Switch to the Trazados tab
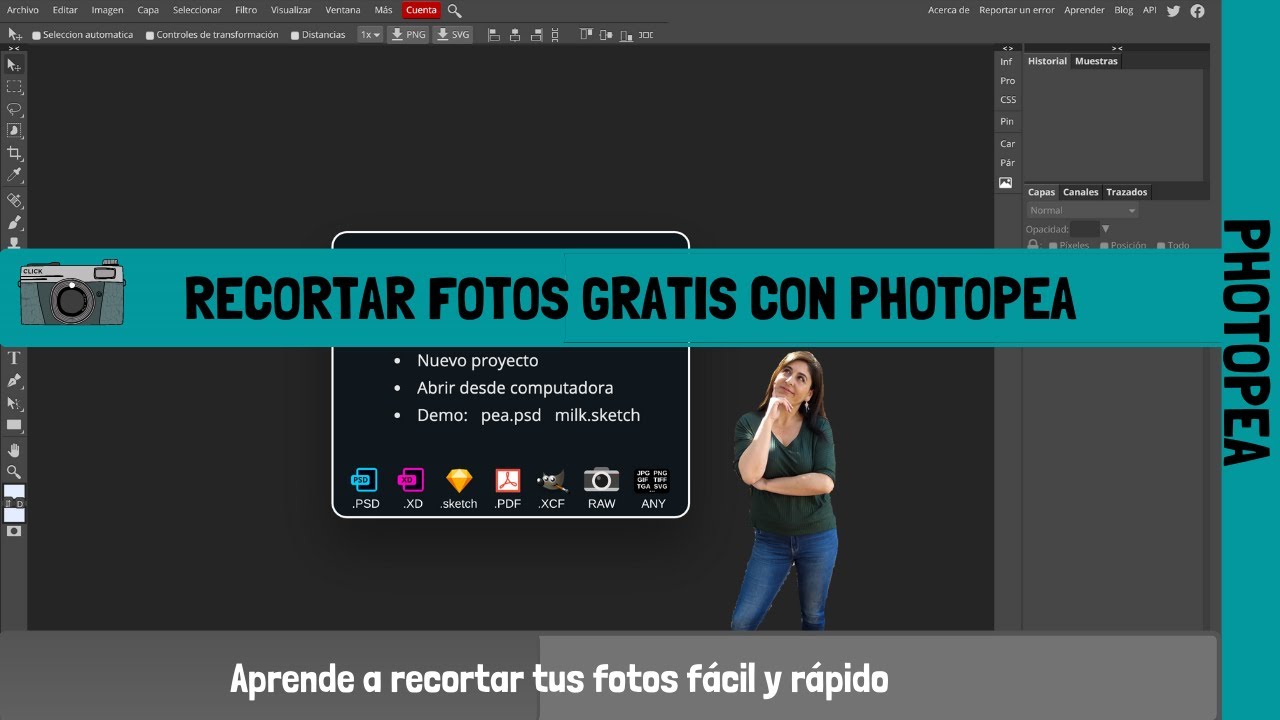Image resolution: width=1280 pixels, height=720 pixels. point(1127,192)
